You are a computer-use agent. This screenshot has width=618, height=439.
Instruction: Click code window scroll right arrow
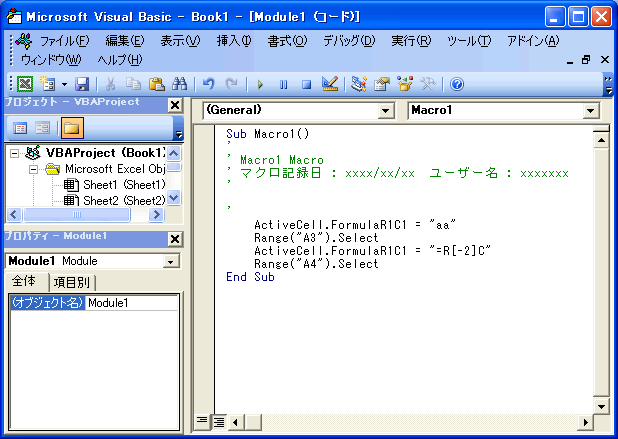click(585, 422)
